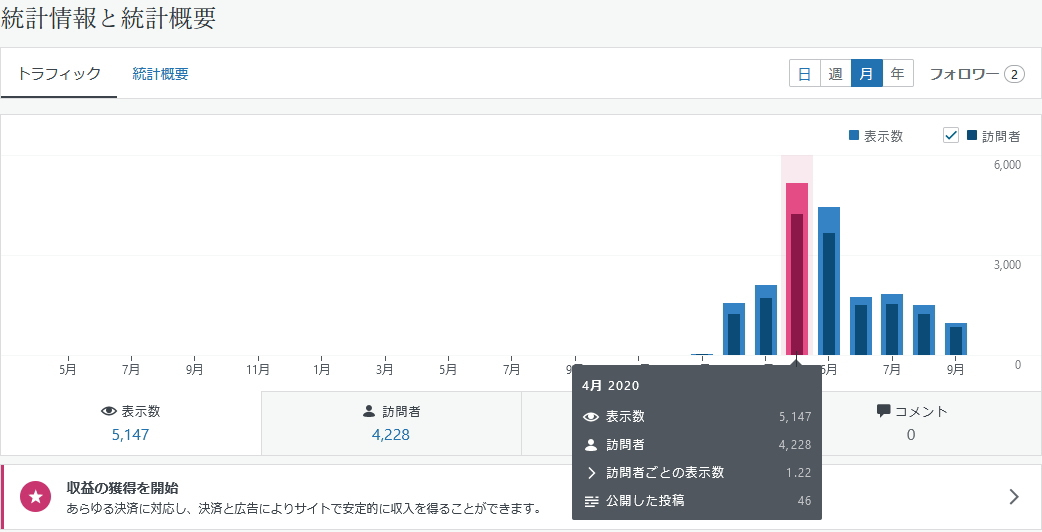1042x532 pixels.
Task: Open the earnings banner via right chevron
Action: coord(1013,497)
